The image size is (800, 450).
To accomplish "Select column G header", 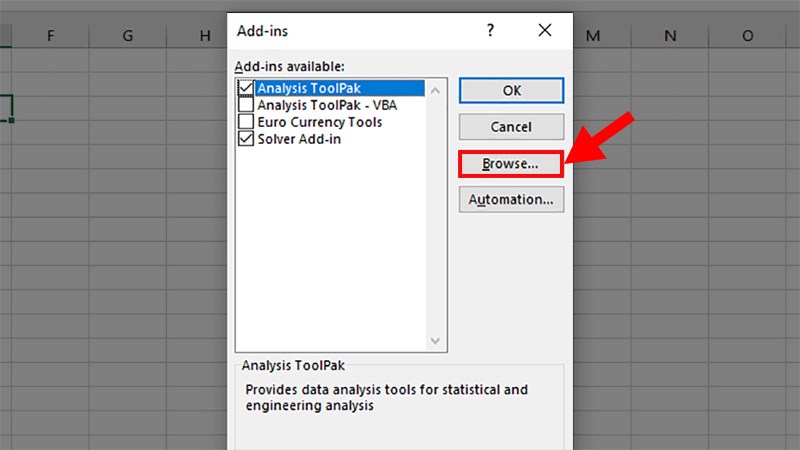I will coord(128,36).
